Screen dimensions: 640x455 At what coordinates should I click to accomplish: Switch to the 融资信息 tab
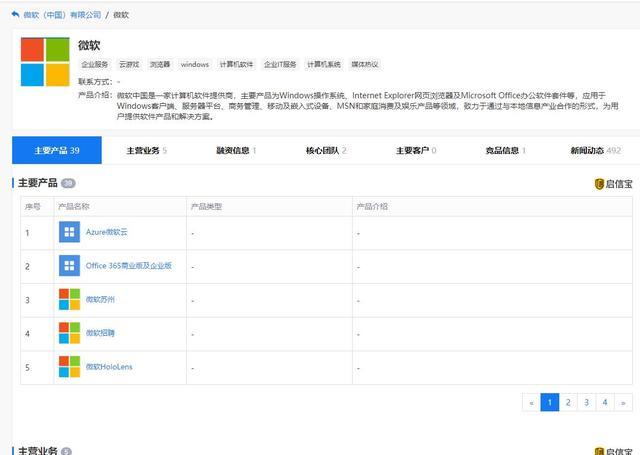click(x=236, y=151)
